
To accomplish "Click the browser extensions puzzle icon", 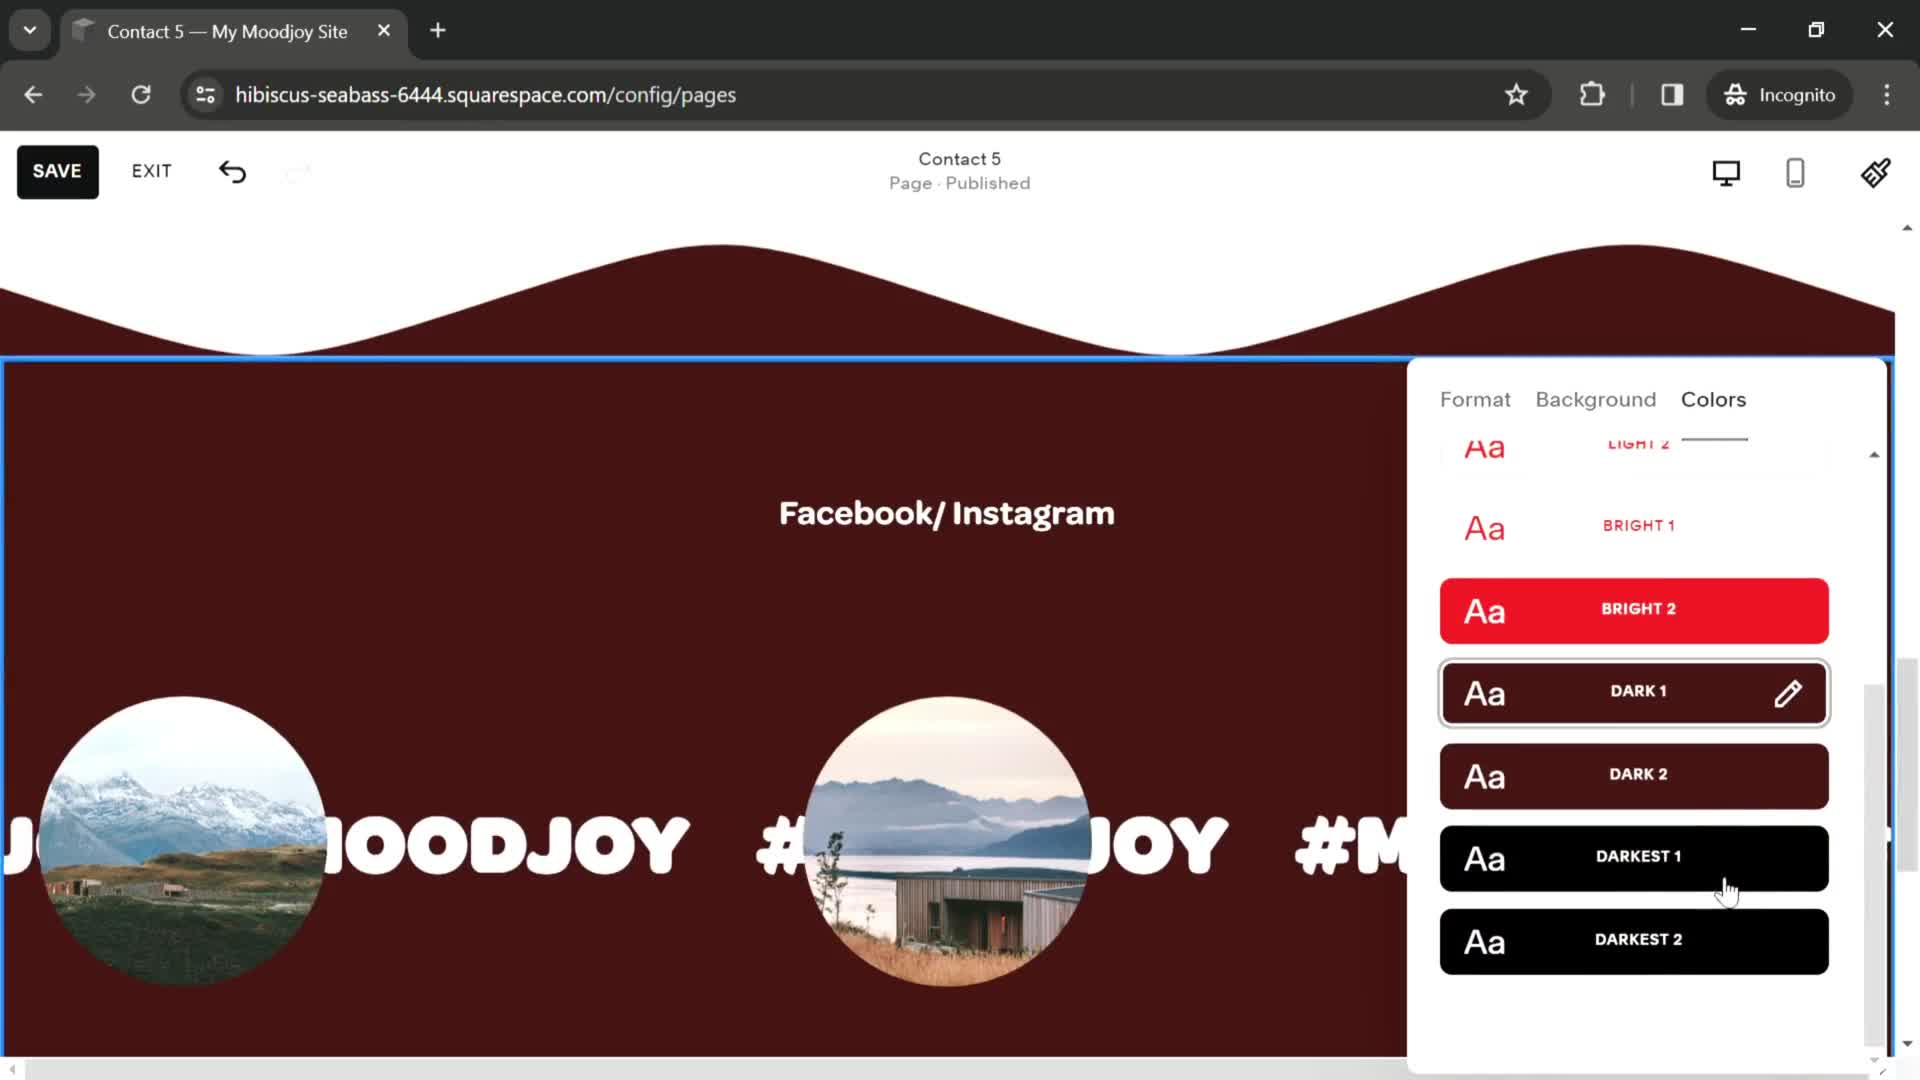I will pyautogui.click(x=1593, y=94).
